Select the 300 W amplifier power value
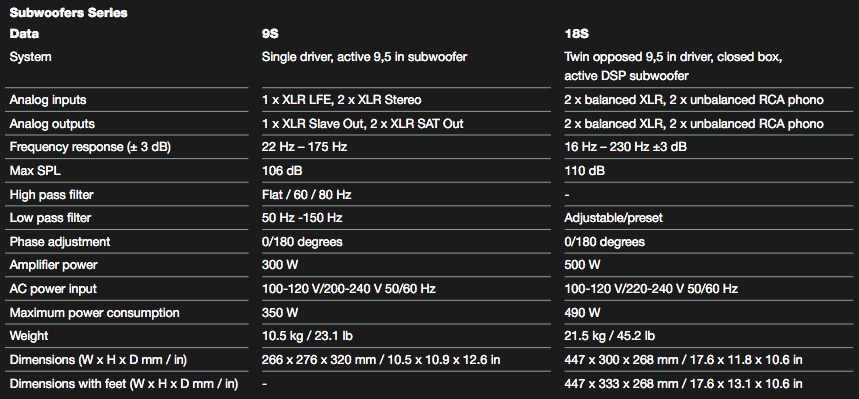Viewport: 859px width, 399px height. click(279, 265)
